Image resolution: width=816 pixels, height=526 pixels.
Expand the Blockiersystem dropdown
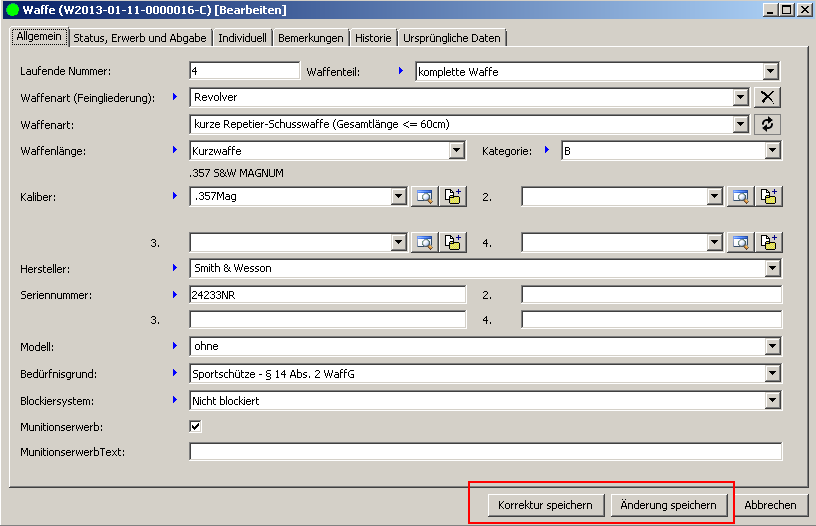click(771, 400)
